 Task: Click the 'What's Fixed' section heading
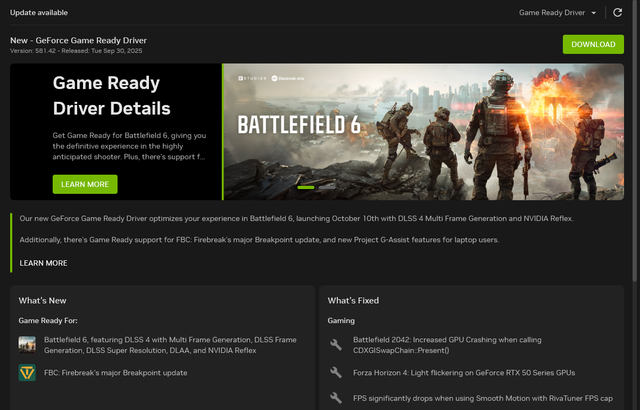(x=353, y=301)
